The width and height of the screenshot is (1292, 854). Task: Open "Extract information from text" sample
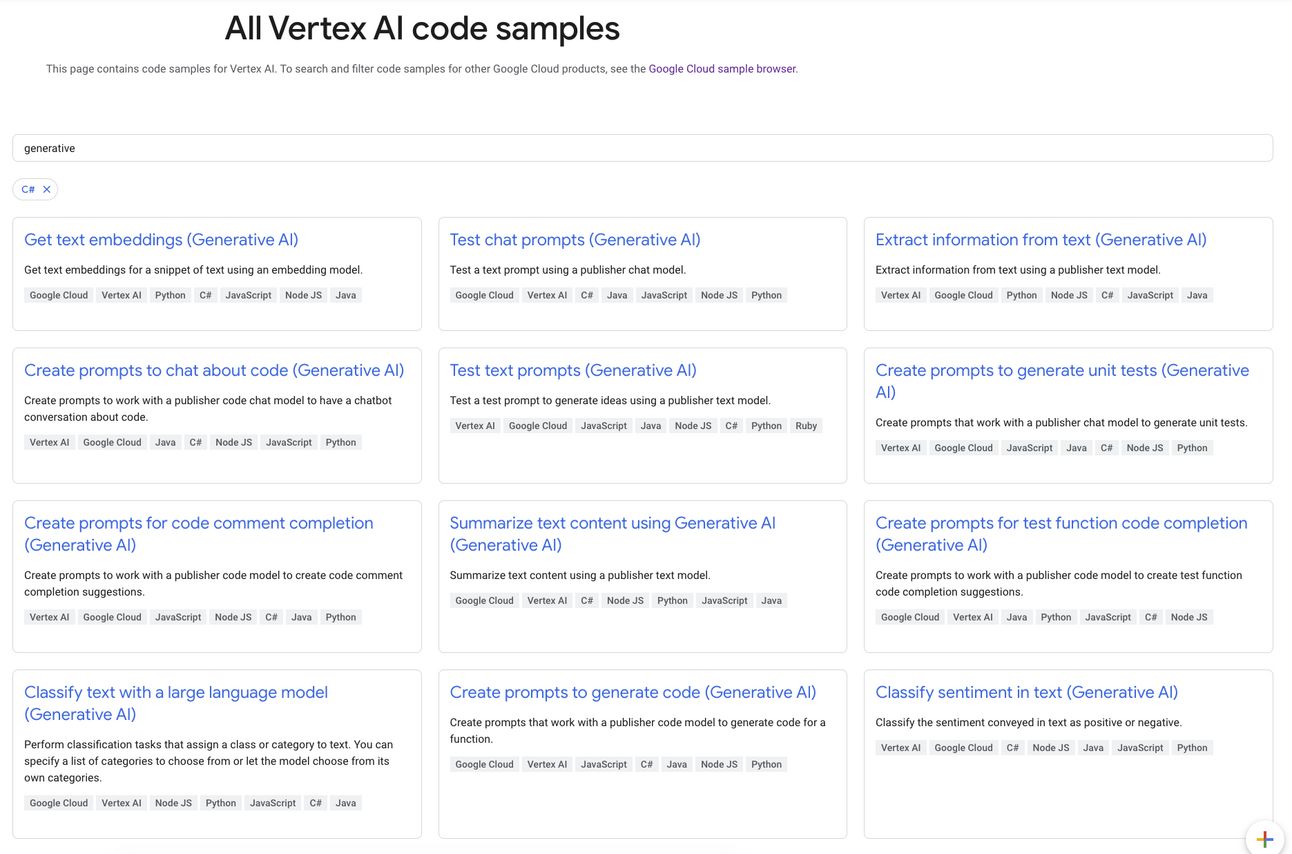1041,240
